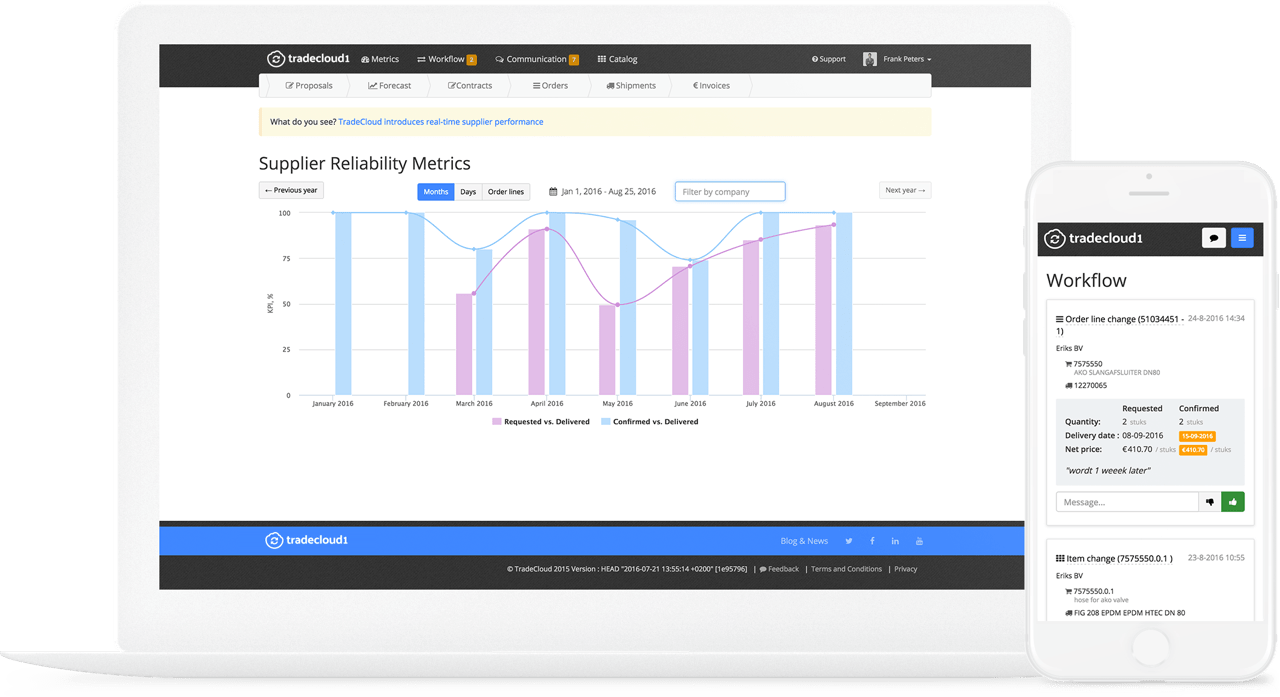Open the Communication panel with 7 notifications

536,59
